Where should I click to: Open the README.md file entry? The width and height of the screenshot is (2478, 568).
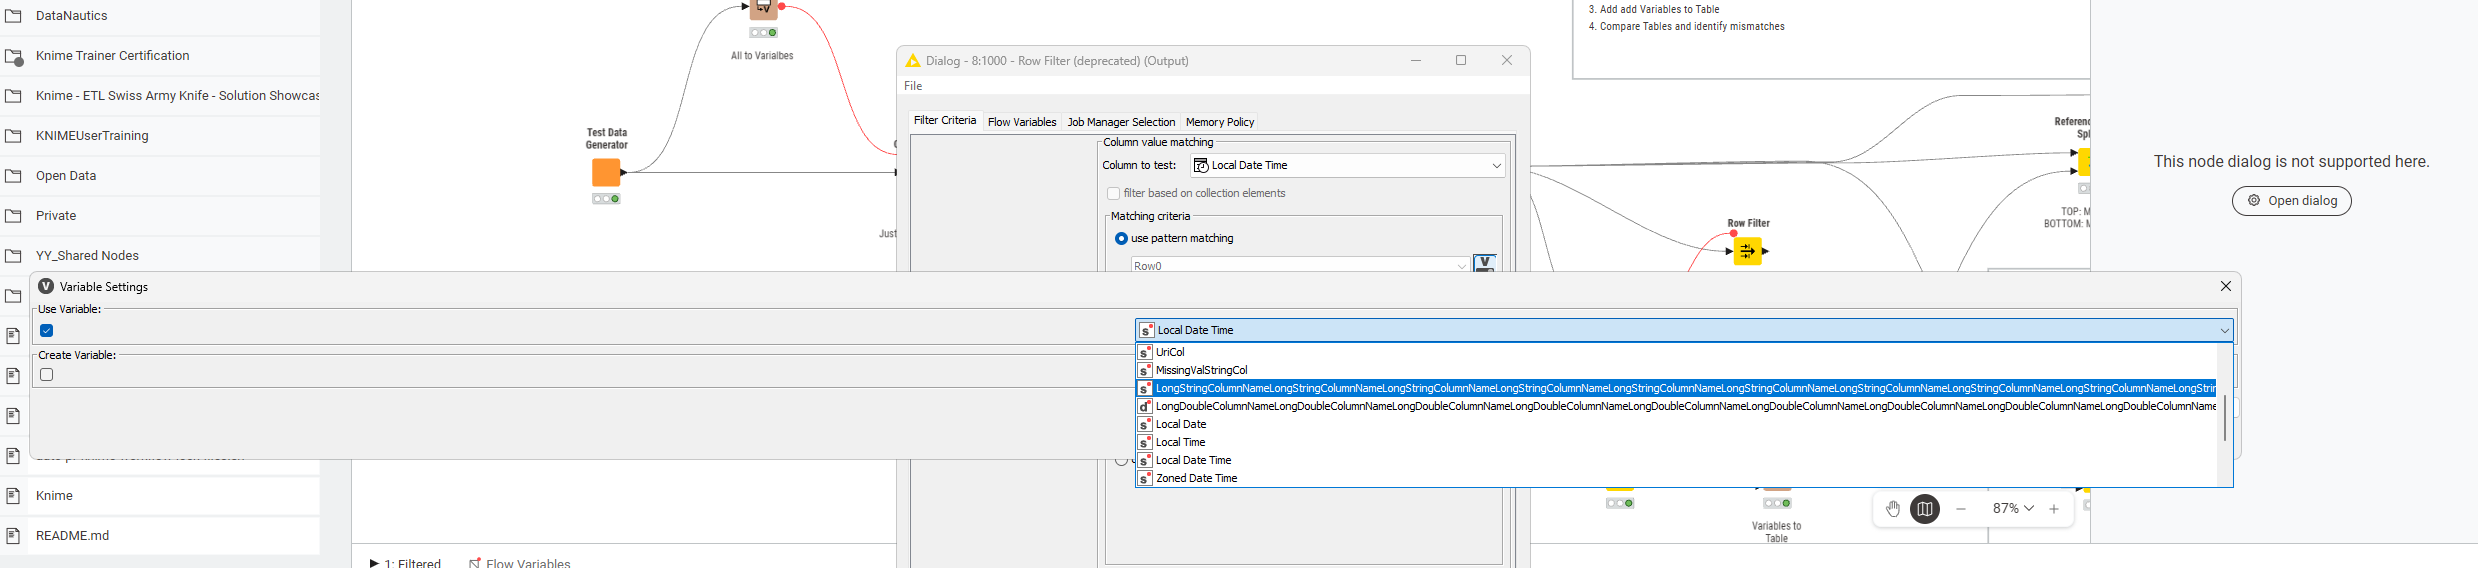point(72,535)
